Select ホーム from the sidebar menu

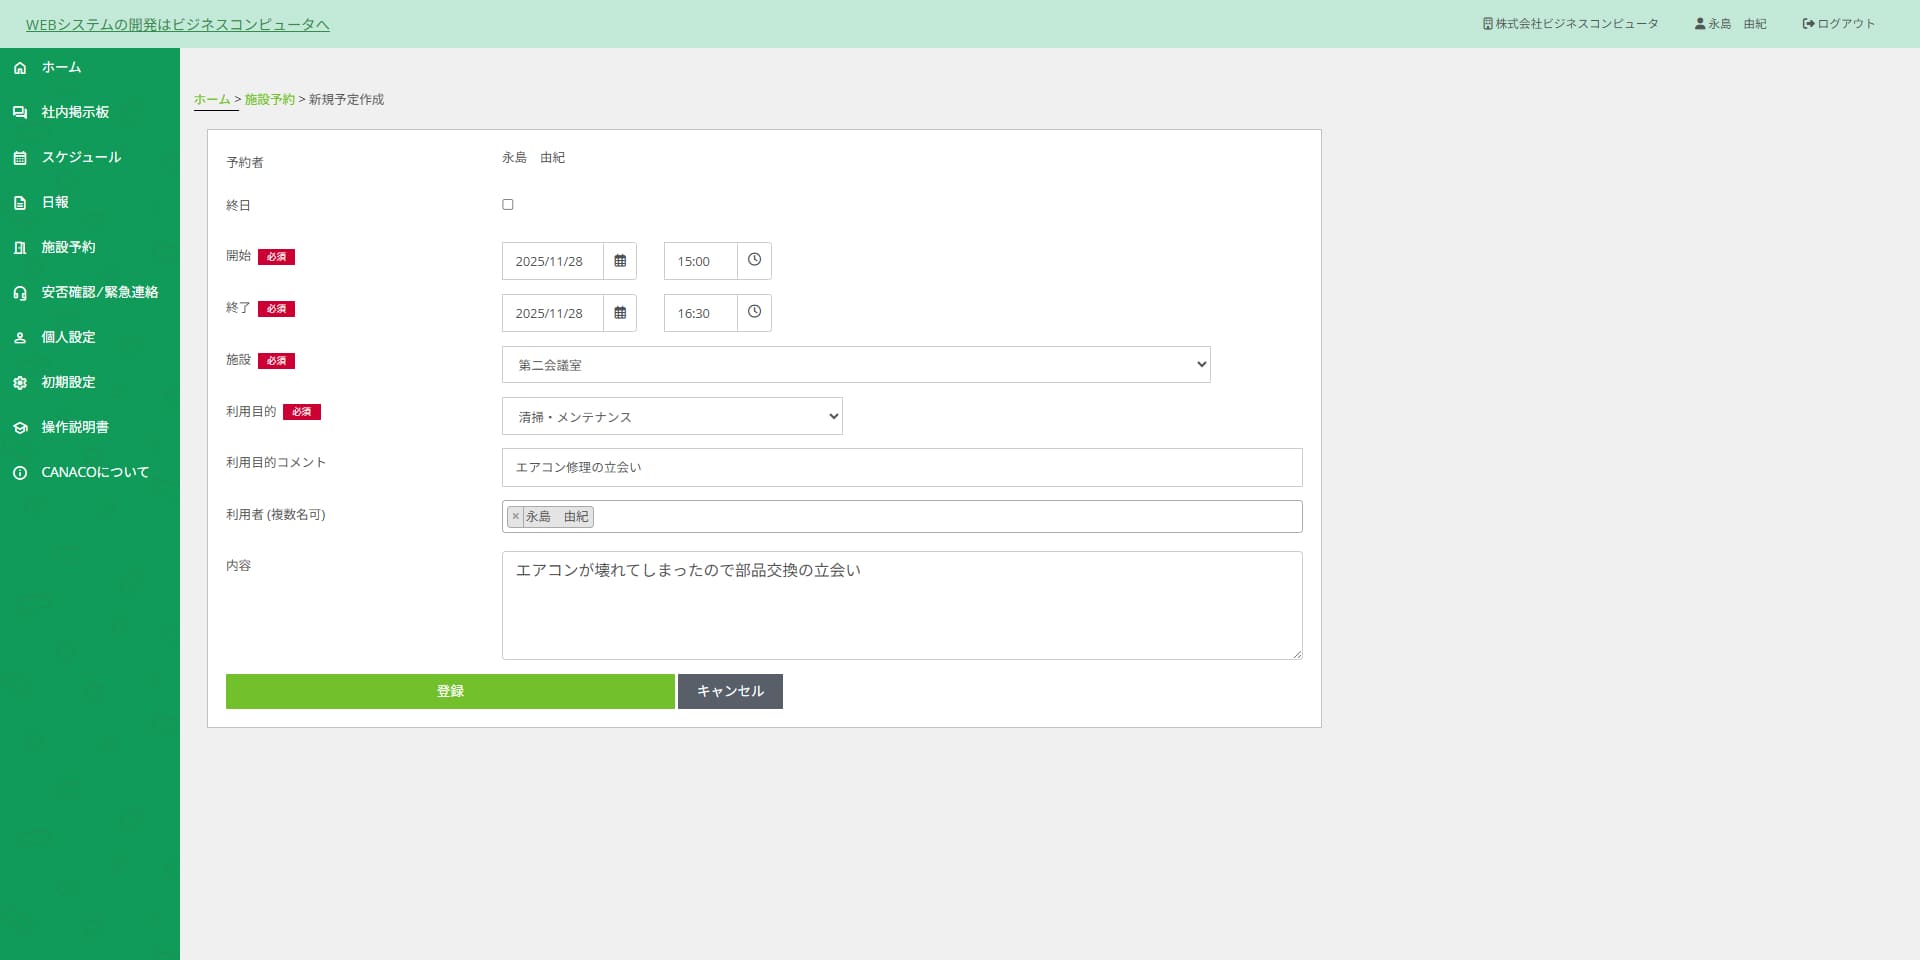pyautogui.click(x=20, y=67)
